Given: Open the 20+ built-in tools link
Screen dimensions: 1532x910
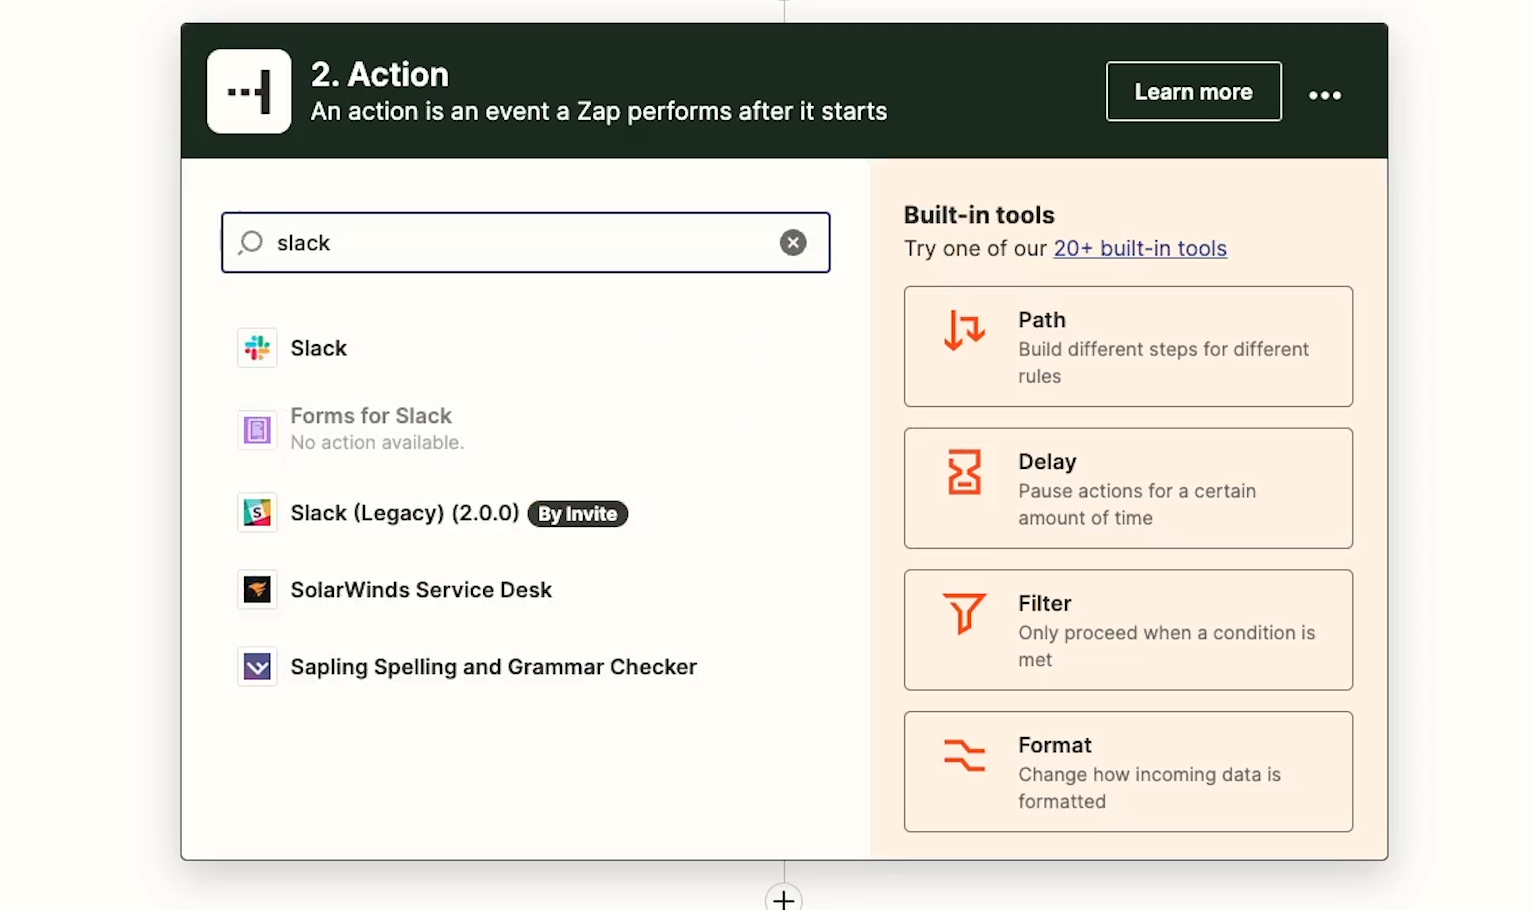Looking at the screenshot, I should pyautogui.click(x=1140, y=248).
